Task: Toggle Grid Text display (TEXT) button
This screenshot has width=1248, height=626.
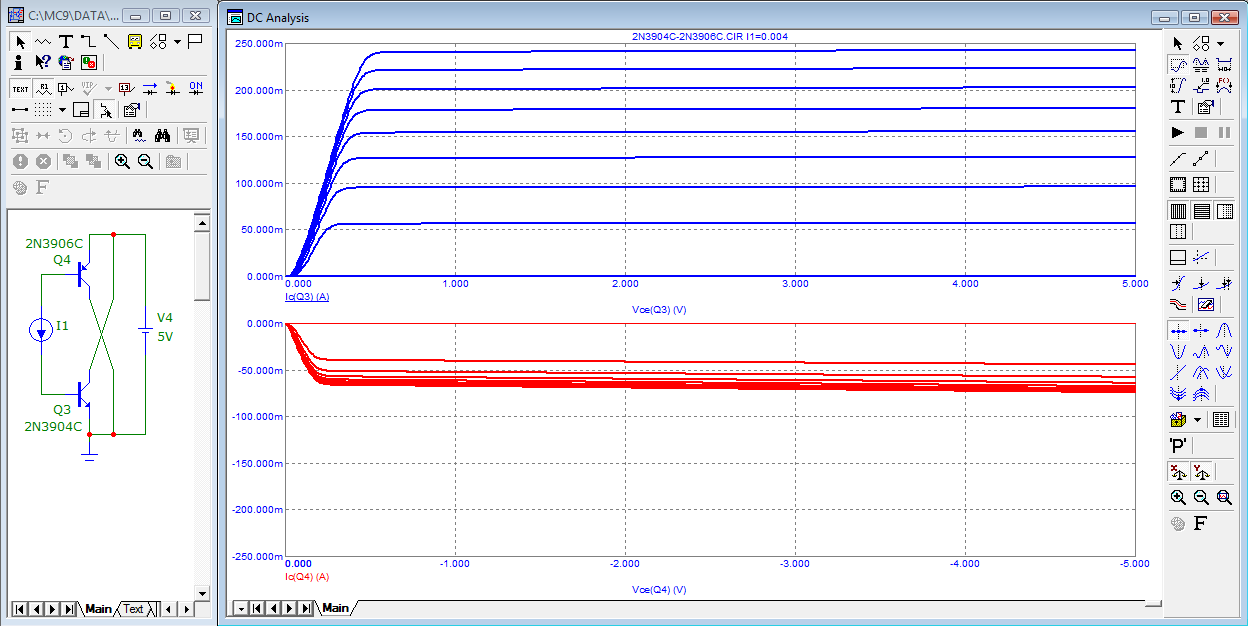Action: (x=20, y=88)
